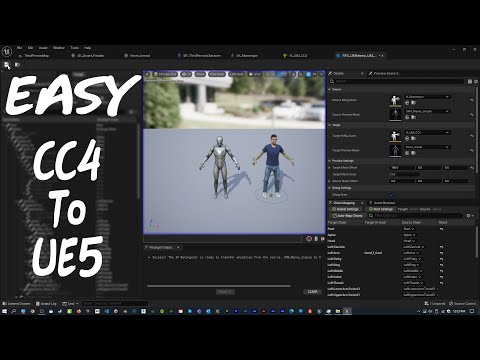
Task: Expand the Target Mesh Offset row
Action: [330, 168]
